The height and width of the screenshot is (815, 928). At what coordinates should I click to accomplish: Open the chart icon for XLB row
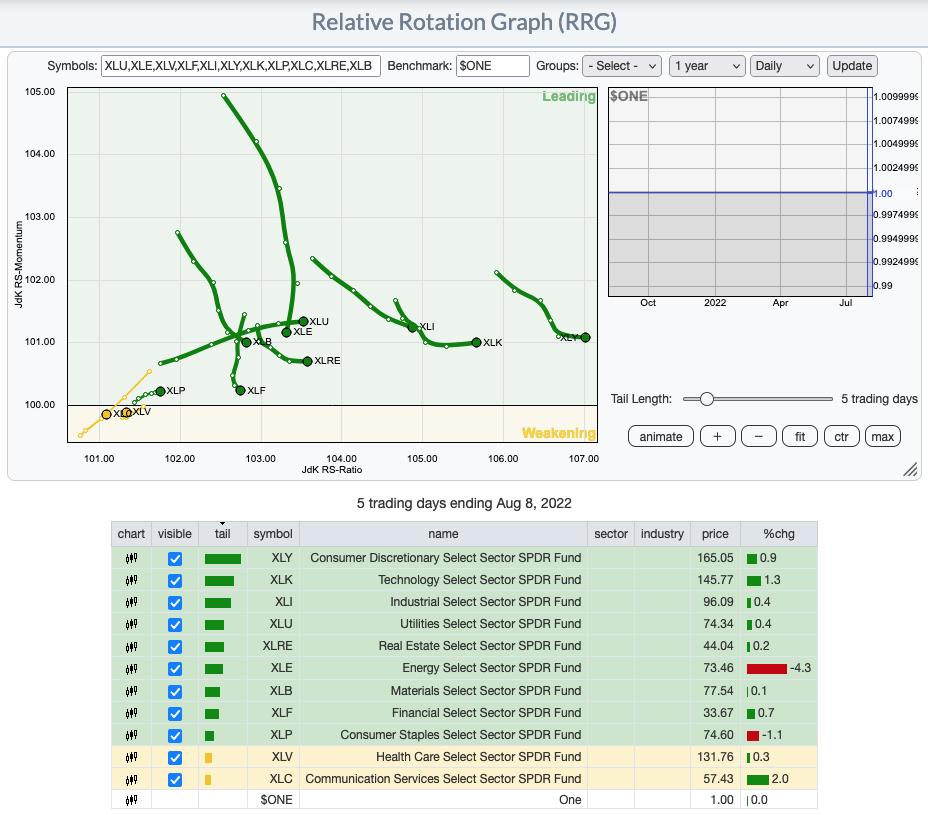coord(131,691)
